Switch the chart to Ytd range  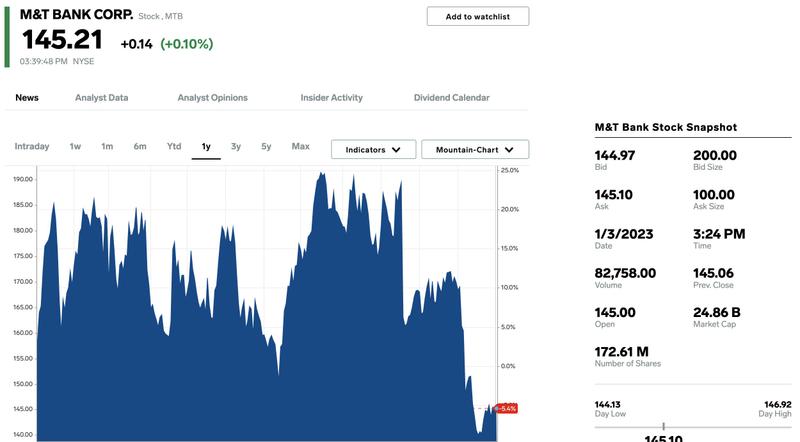[174, 146]
